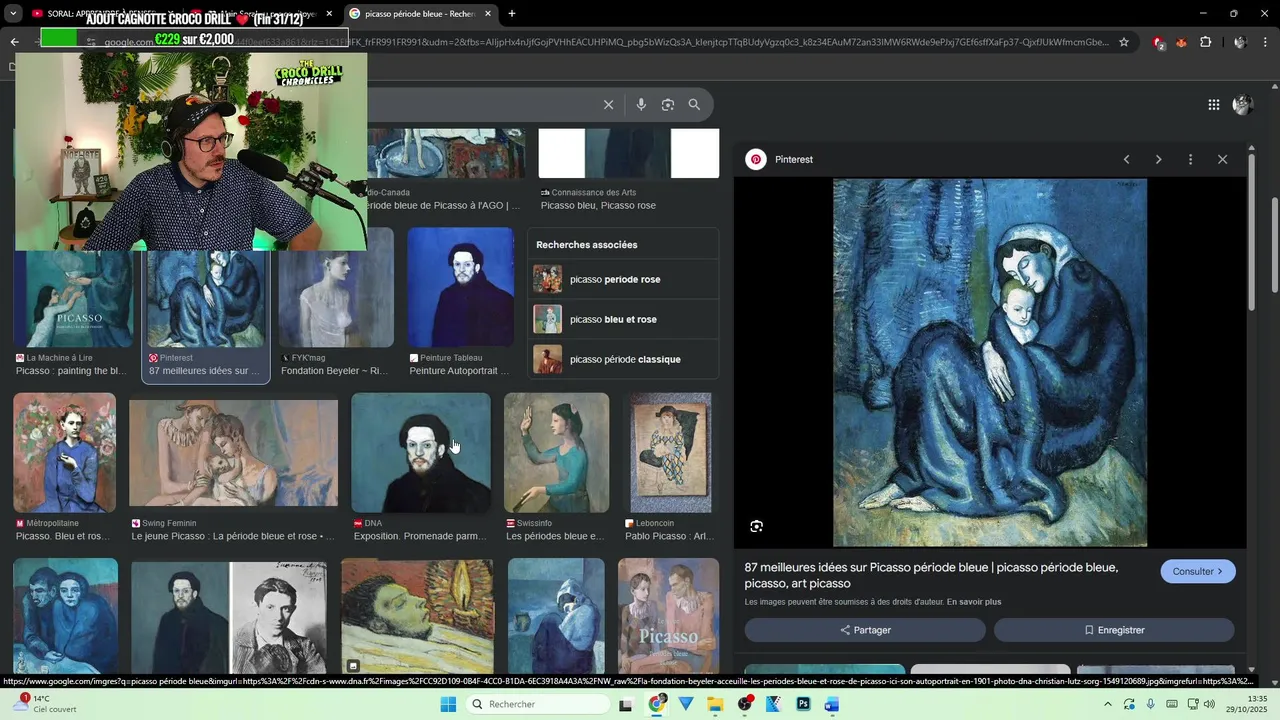The height and width of the screenshot is (720, 1280).
Task: Open Task View from the taskbar
Action: point(626,704)
